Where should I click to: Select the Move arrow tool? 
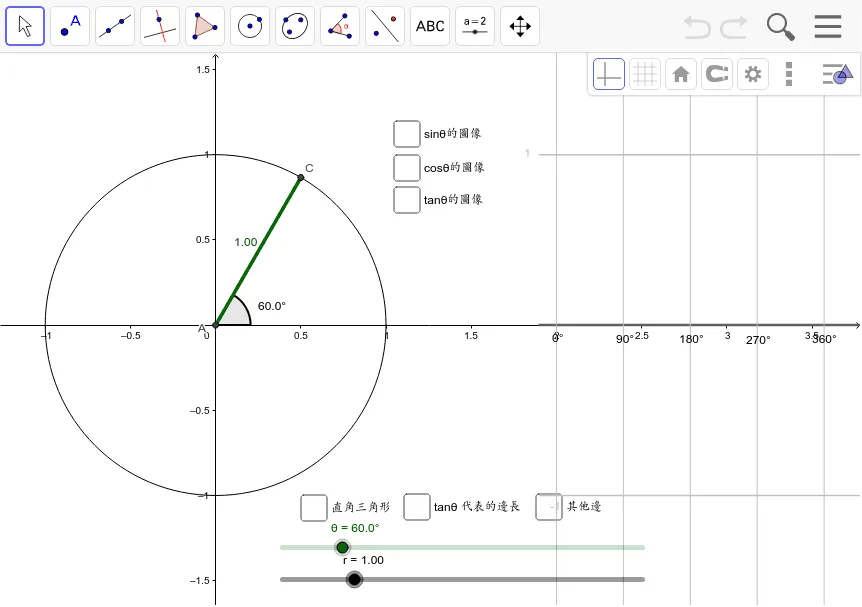coord(25,26)
